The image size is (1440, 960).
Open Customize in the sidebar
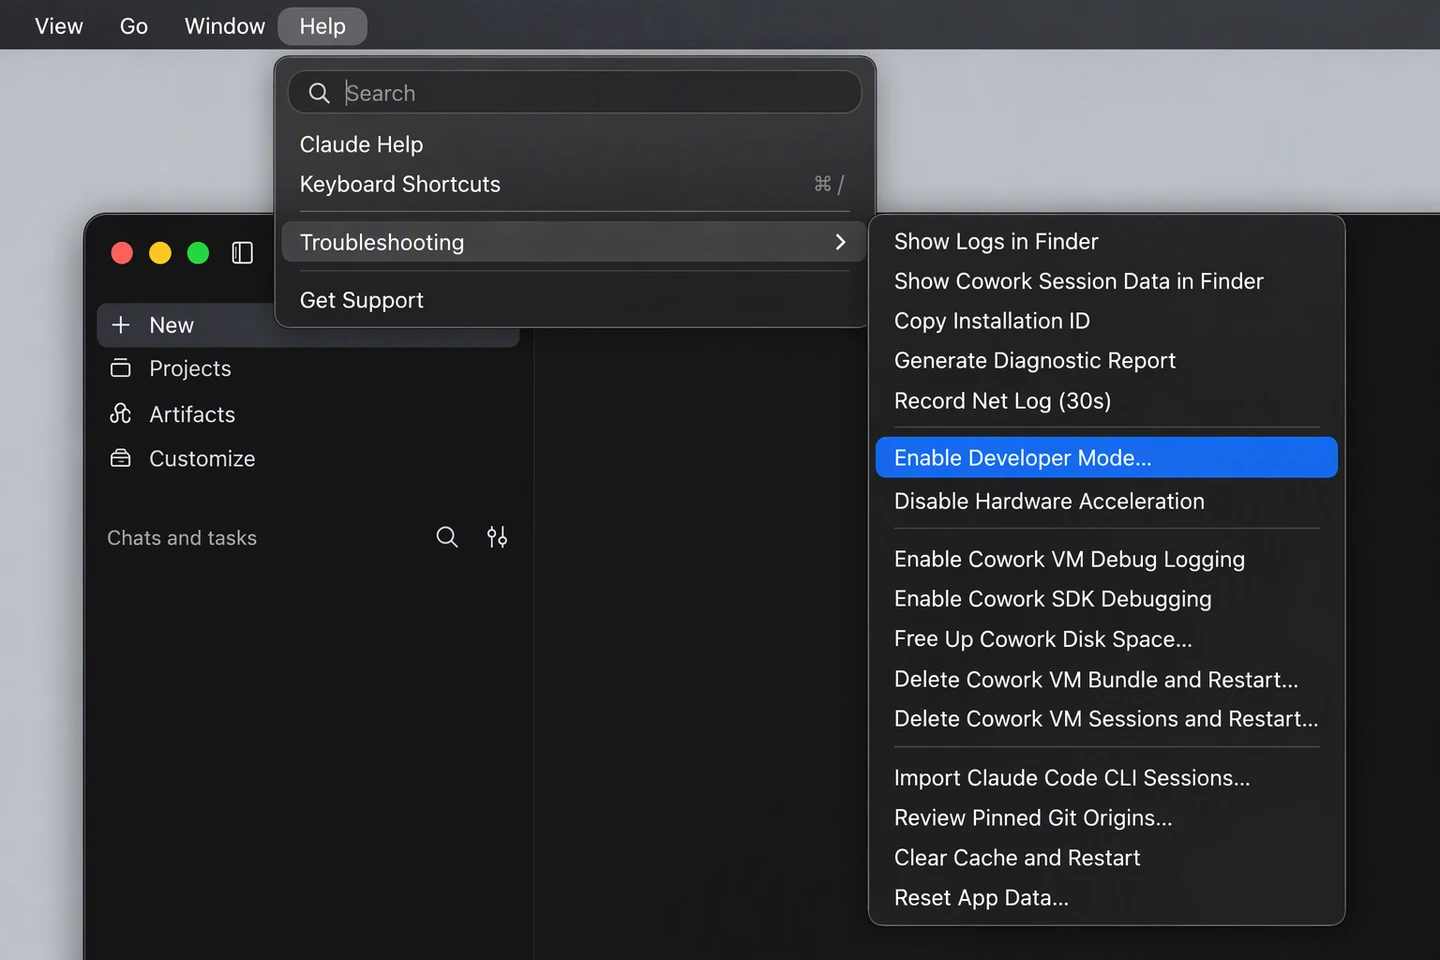coord(308,458)
